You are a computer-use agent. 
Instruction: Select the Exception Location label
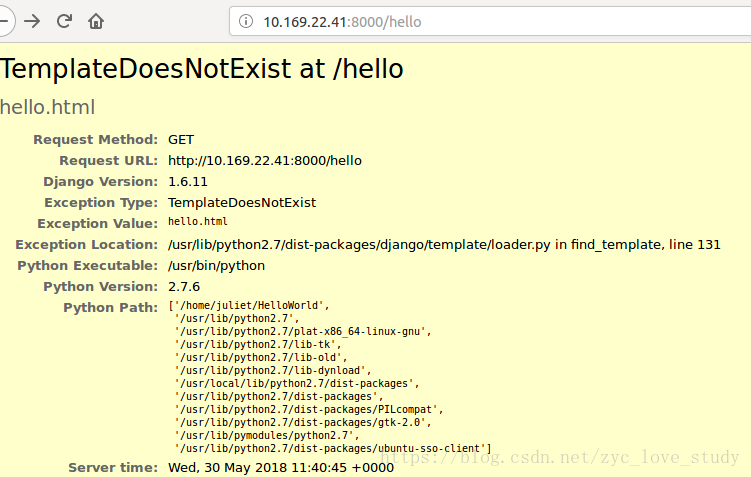[x=87, y=245]
